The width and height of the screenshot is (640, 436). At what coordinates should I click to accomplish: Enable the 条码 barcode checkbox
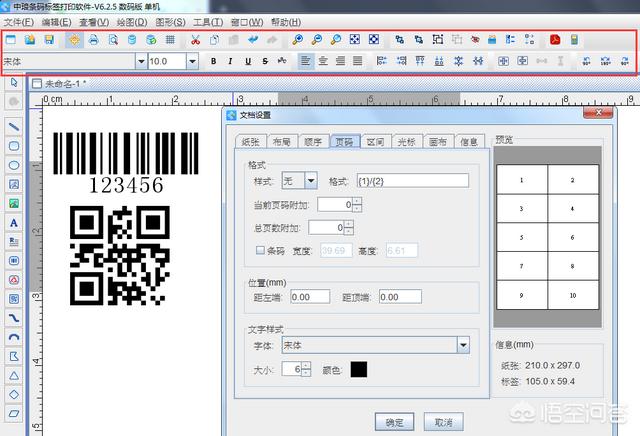point(260,250)
